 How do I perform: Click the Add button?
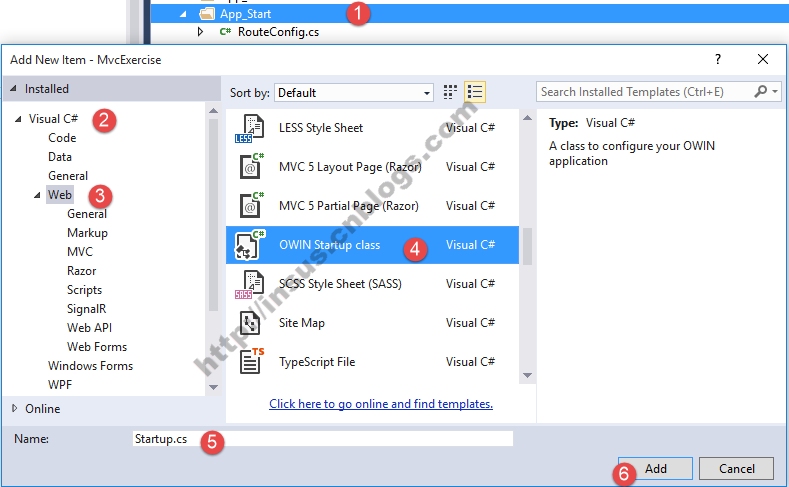tap(655, 469)
